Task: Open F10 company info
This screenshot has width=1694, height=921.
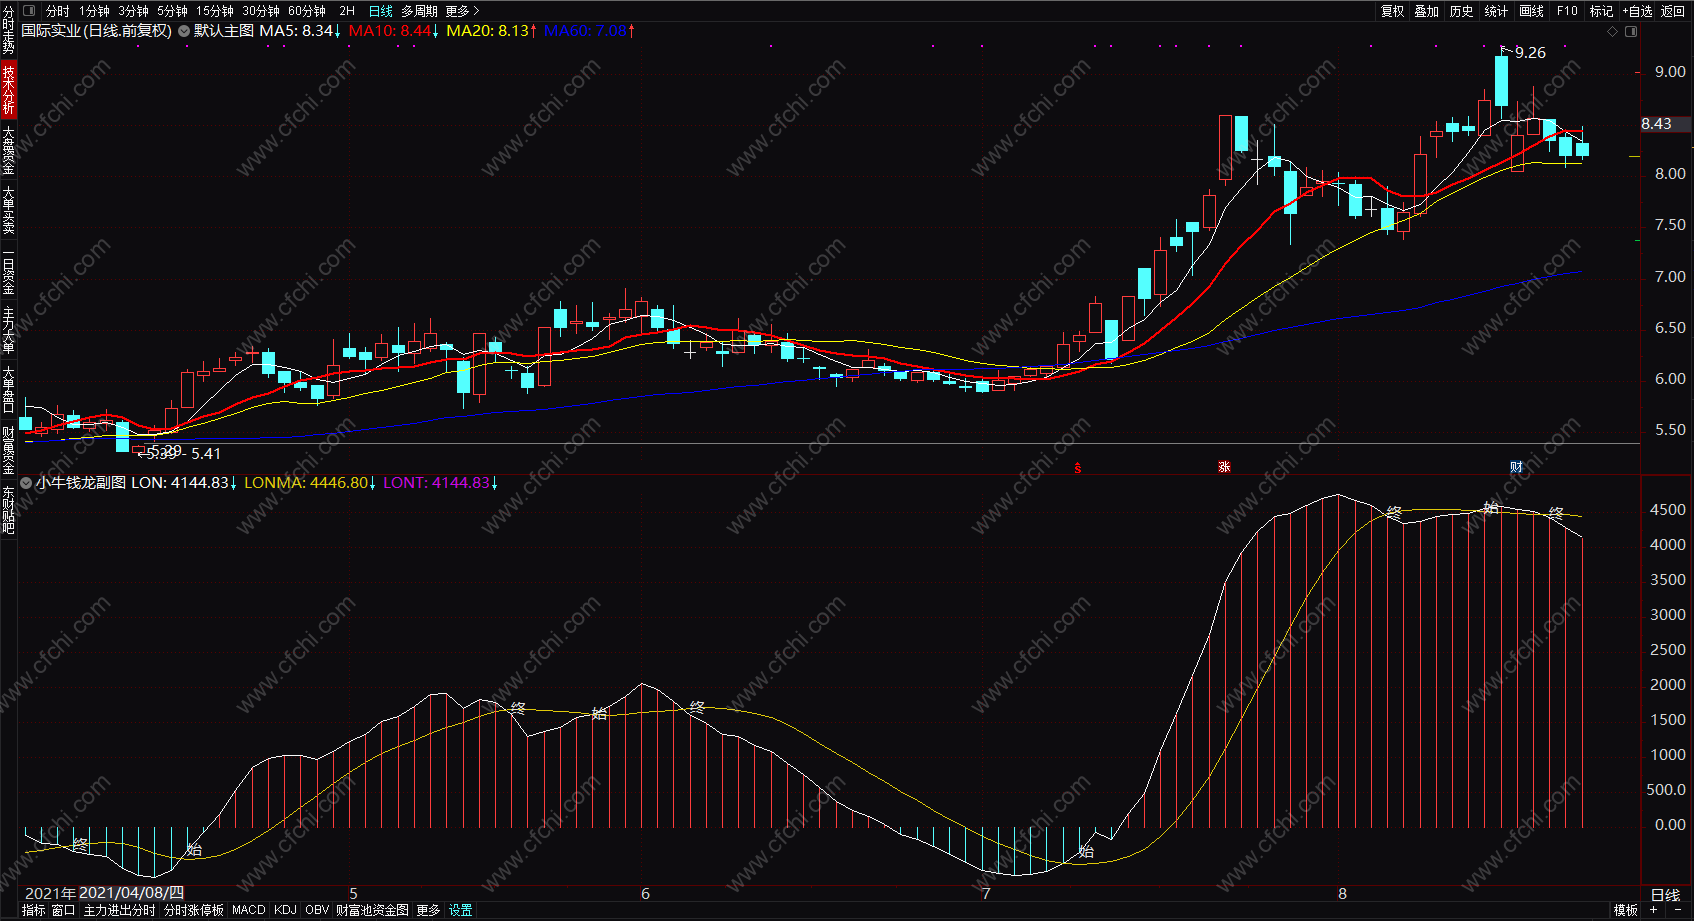Action: tap(1567, 11)
